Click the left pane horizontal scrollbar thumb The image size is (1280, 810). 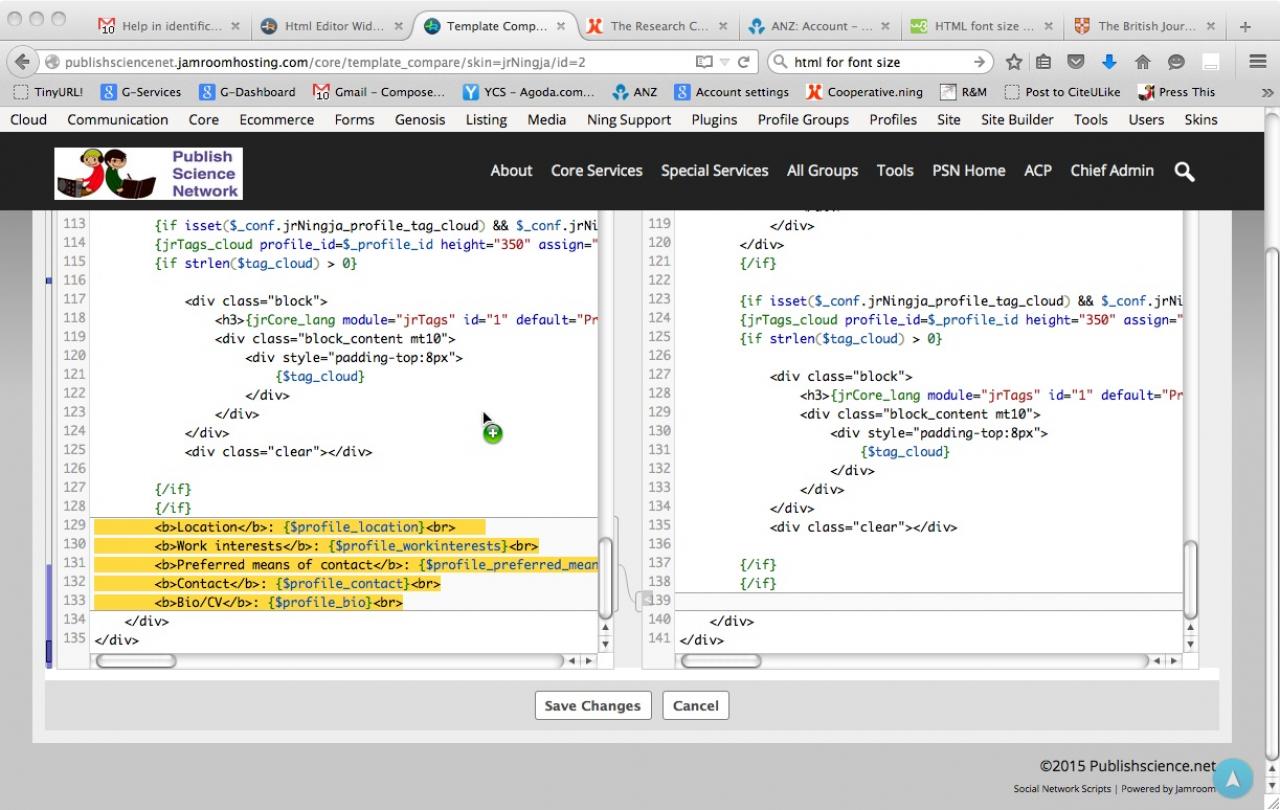click(x=136, y=661)
